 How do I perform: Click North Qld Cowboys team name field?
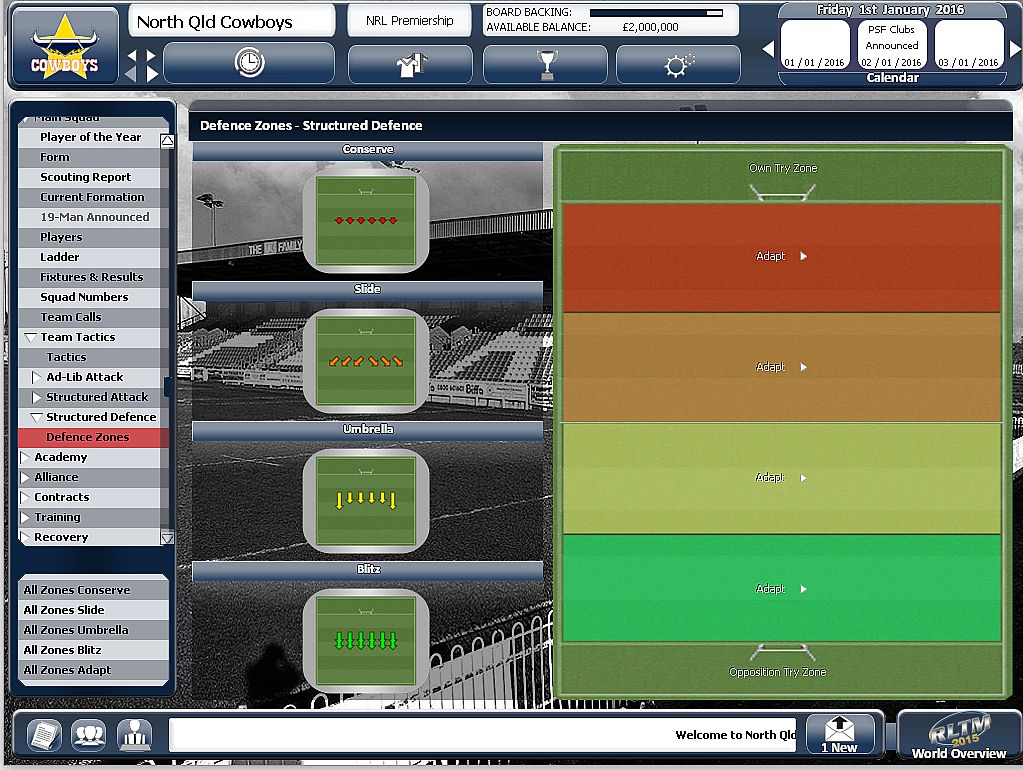pos(232,22)
